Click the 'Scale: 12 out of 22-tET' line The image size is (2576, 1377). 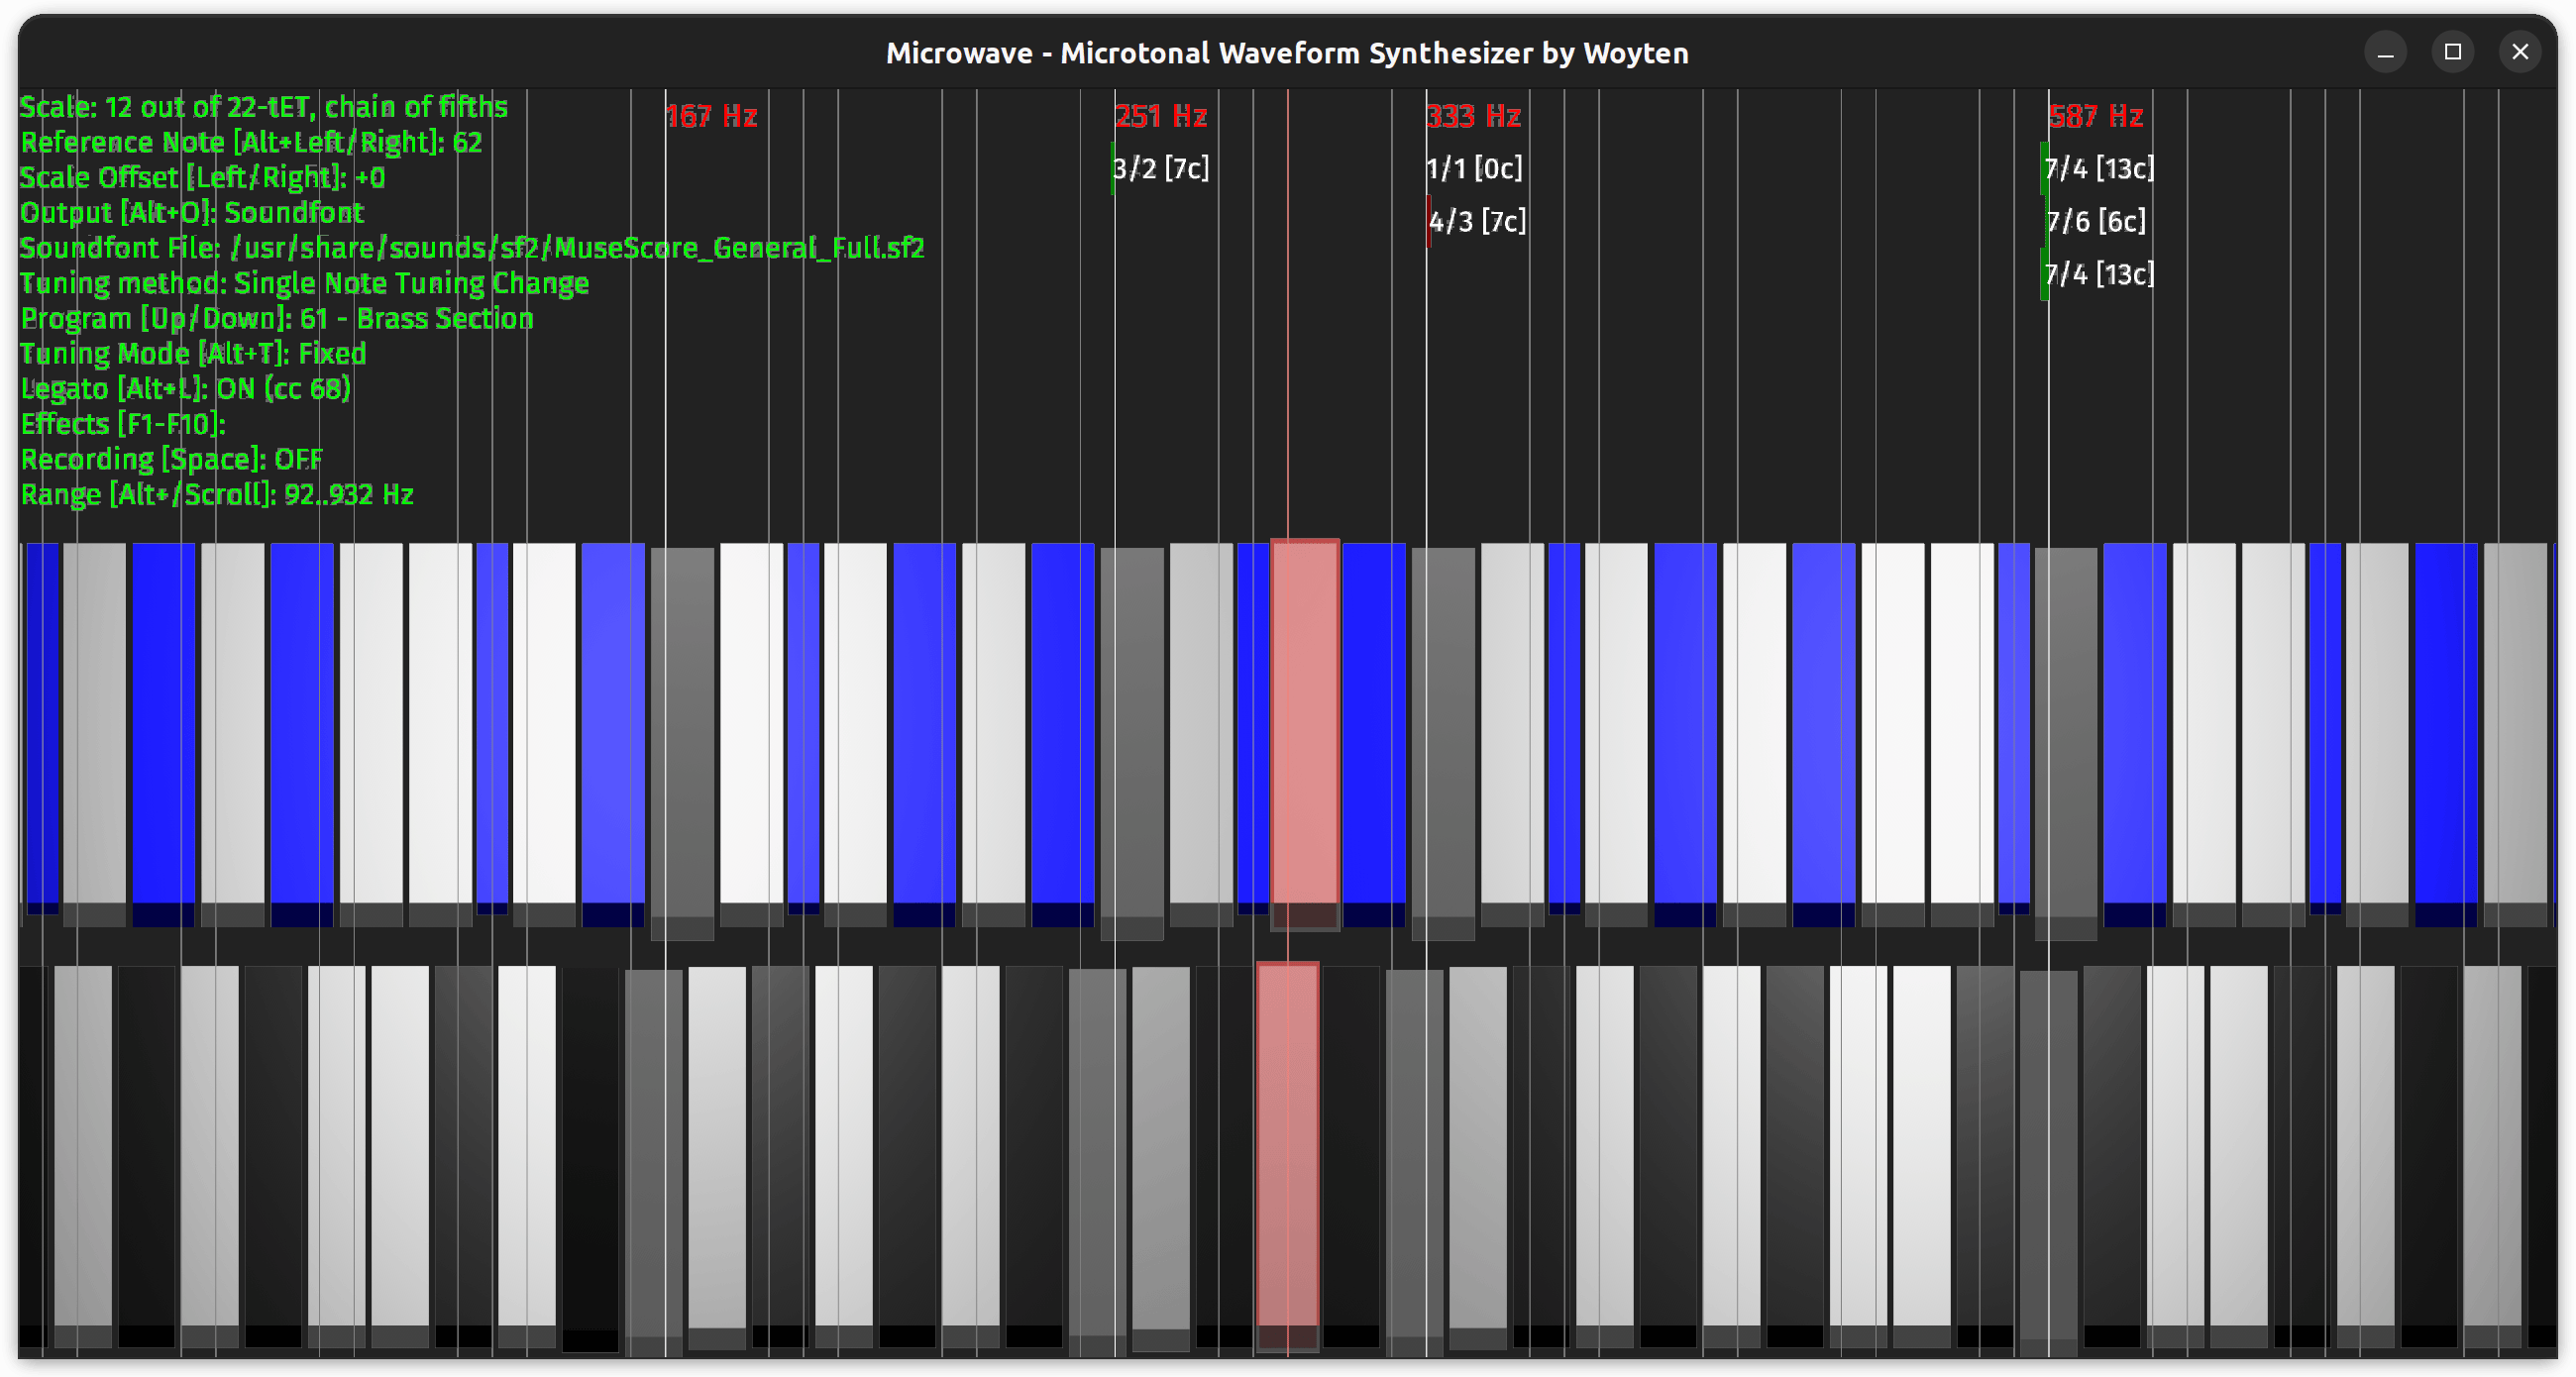click(x=264, y=107)
